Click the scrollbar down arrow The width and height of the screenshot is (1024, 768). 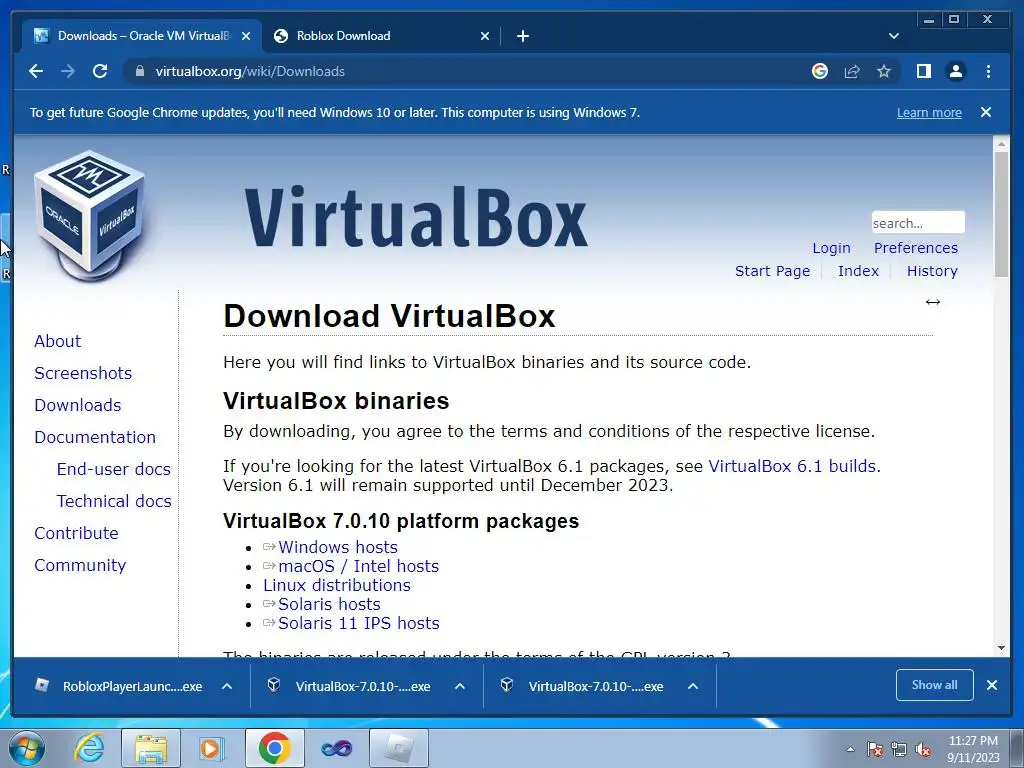click(x=1001, y=648)
